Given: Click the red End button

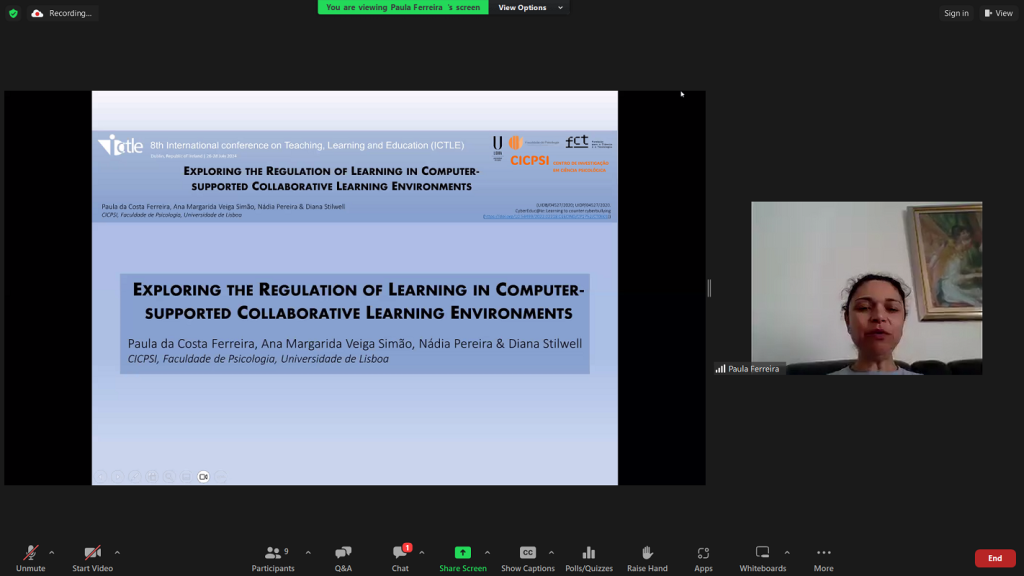Looking at the screenshot, I should (x=994, y=558).
